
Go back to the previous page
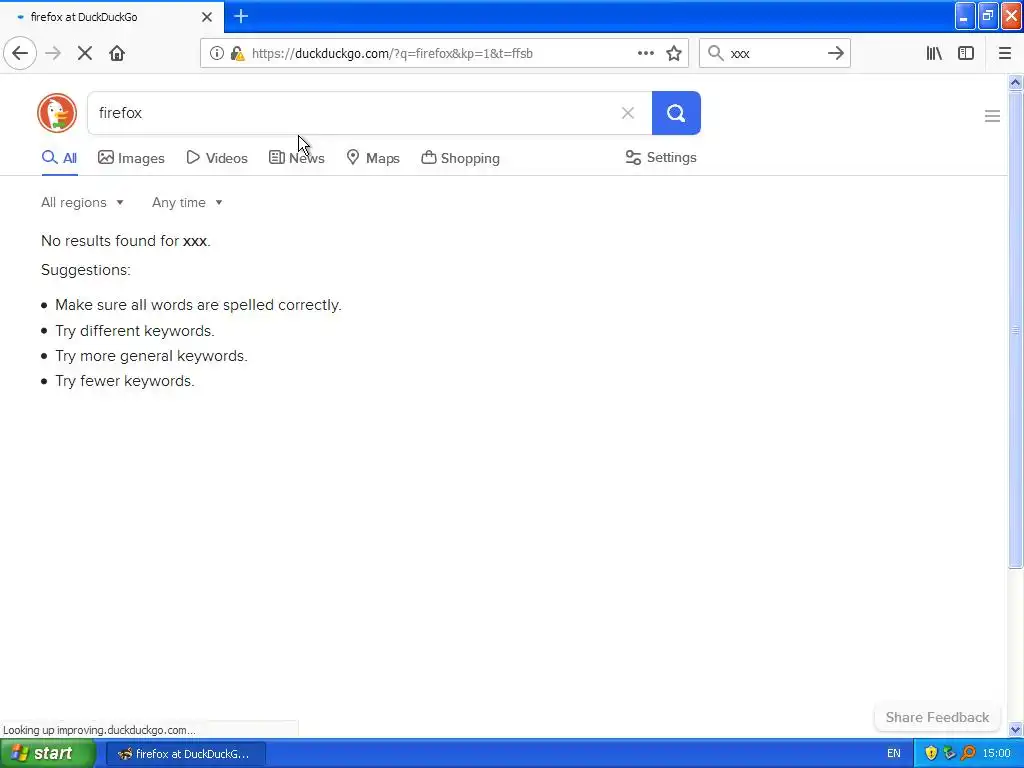pos(20,54)
